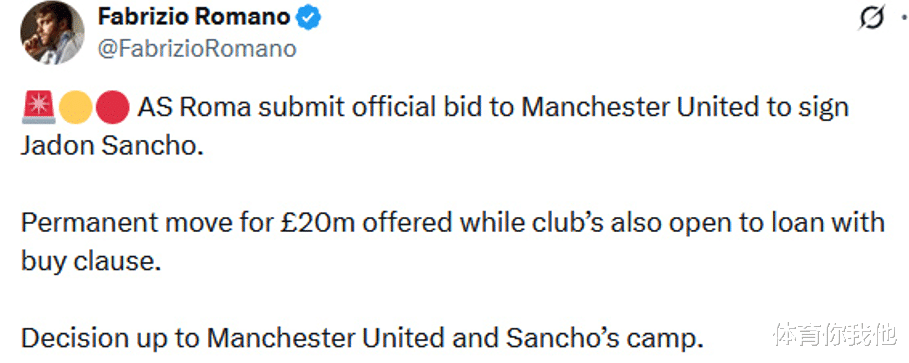Viewport: 909px width, 363px height.
Task: Click the Chinese watermark '体育你我他'
Action: coord(835,335)
